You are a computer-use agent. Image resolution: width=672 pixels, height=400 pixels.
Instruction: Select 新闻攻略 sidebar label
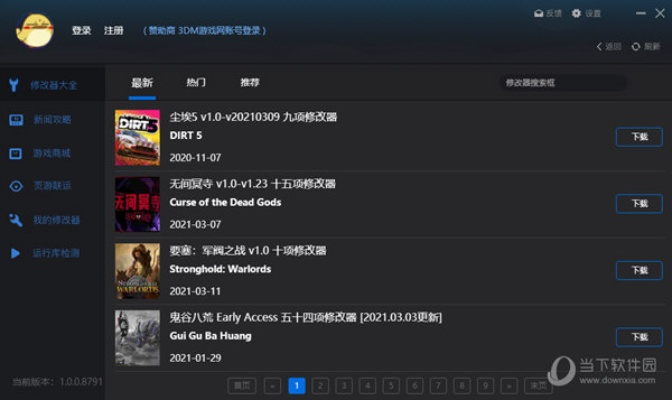pyautogui.click(x=52, y=120)
